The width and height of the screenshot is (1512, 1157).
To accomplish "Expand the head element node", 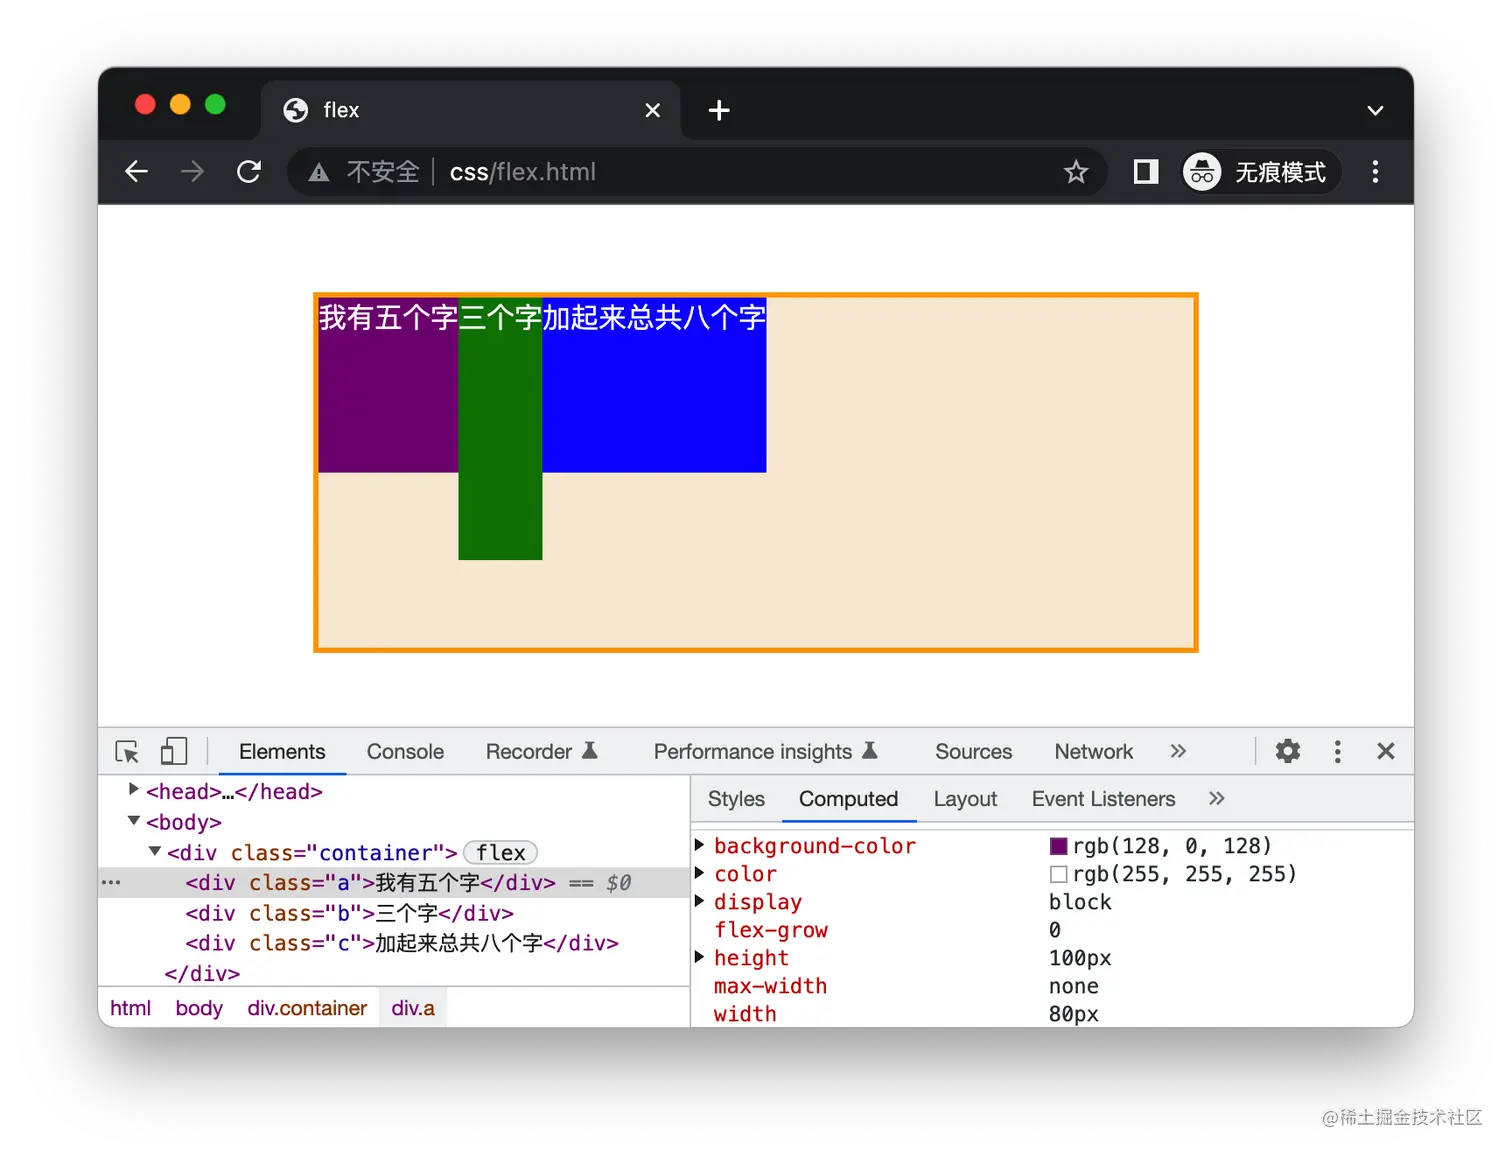I will 133,790.
